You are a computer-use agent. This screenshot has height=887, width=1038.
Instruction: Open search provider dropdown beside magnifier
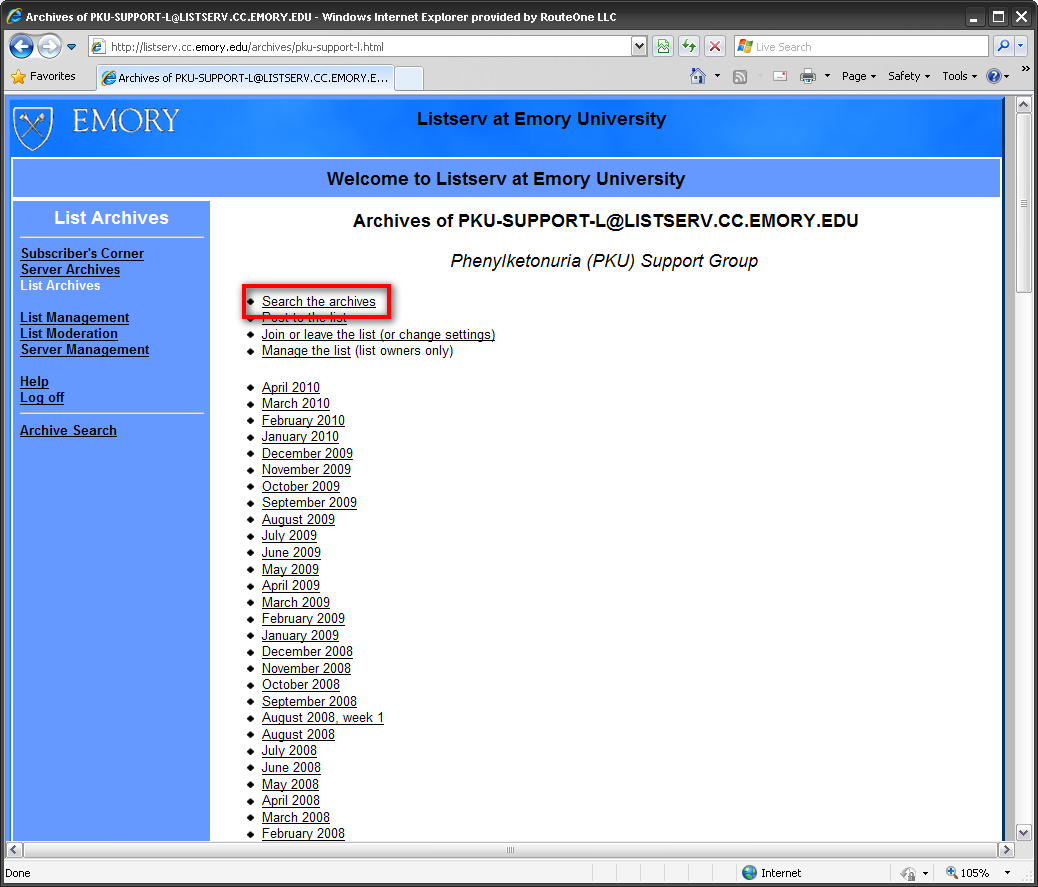coord(1020,46)
